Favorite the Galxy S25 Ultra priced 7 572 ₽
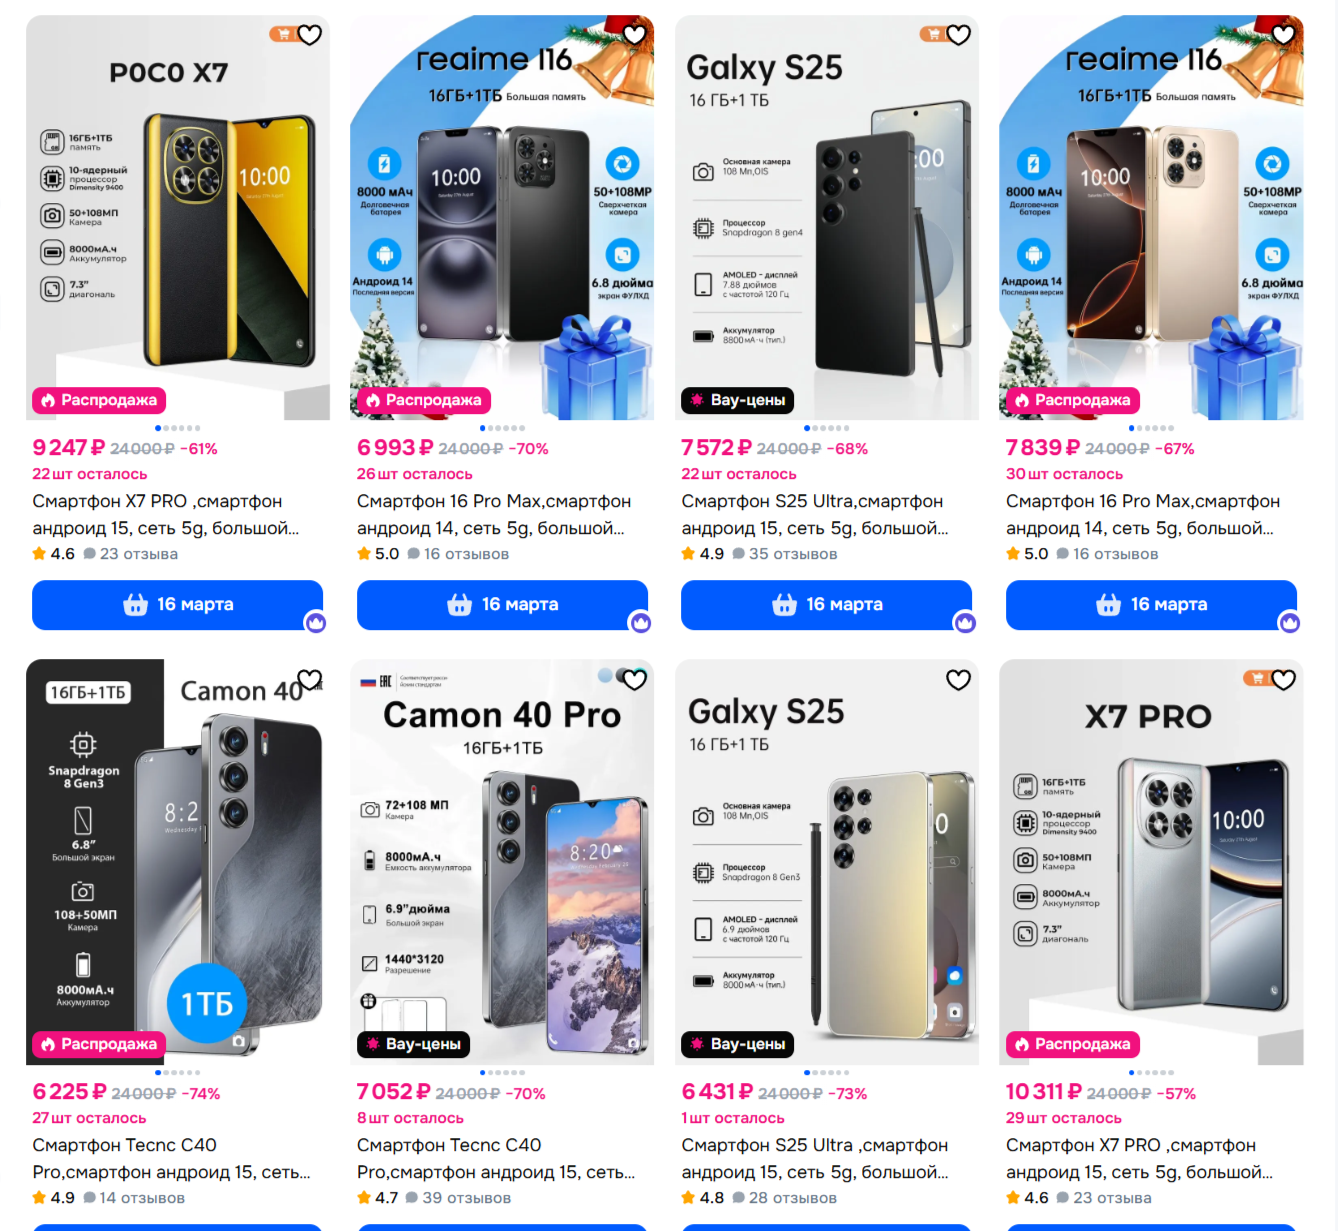1338x1231 pixels. coord(959,35)
